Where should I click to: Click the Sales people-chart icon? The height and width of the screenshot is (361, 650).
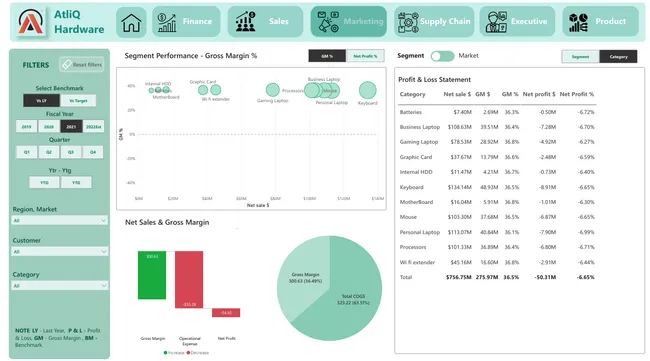pos(245,22)
